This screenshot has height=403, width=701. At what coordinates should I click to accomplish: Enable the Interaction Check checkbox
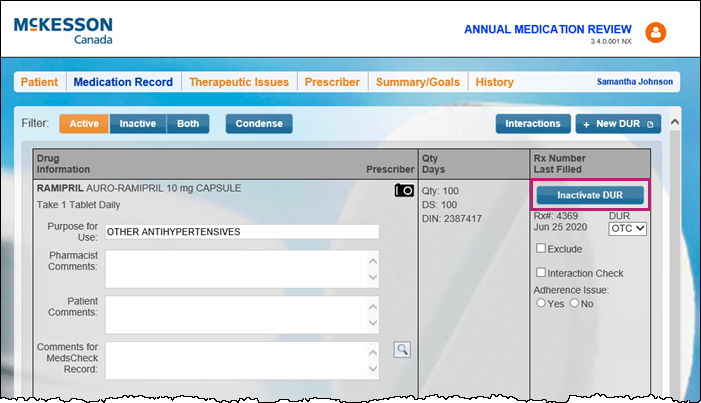[x=541, y=273]
